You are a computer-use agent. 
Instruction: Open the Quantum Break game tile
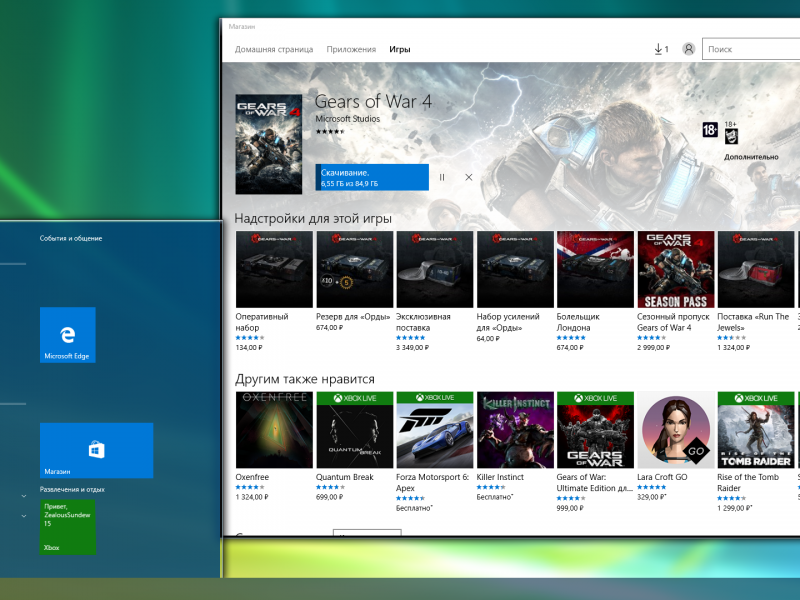tap(355, 430)
